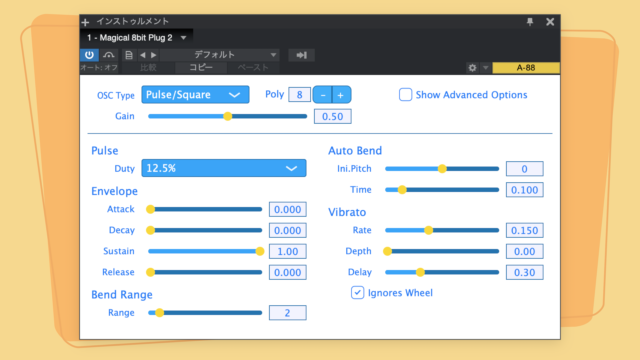Image resolution: width=640 pixels, height=360 pixels.
Task: Click the Vibrato Rate value field
Action: (524, 231)
